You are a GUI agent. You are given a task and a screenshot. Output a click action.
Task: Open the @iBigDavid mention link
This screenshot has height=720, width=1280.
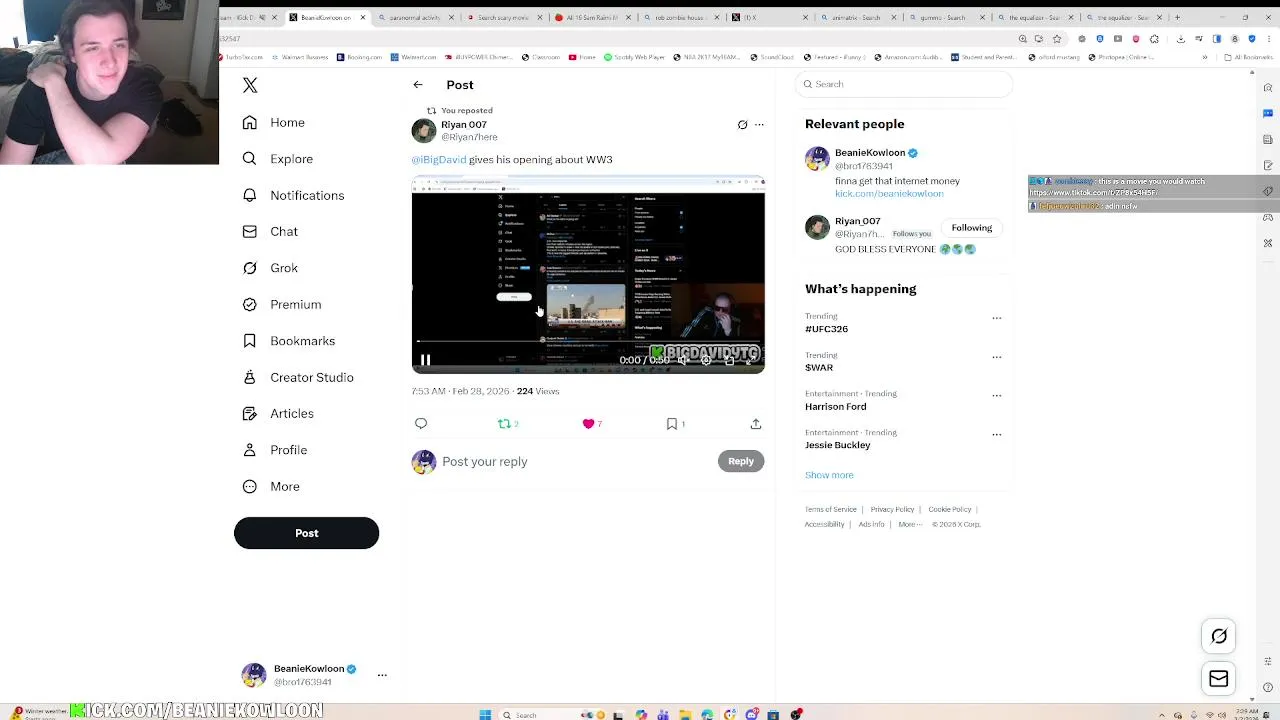tap(439, 160)
